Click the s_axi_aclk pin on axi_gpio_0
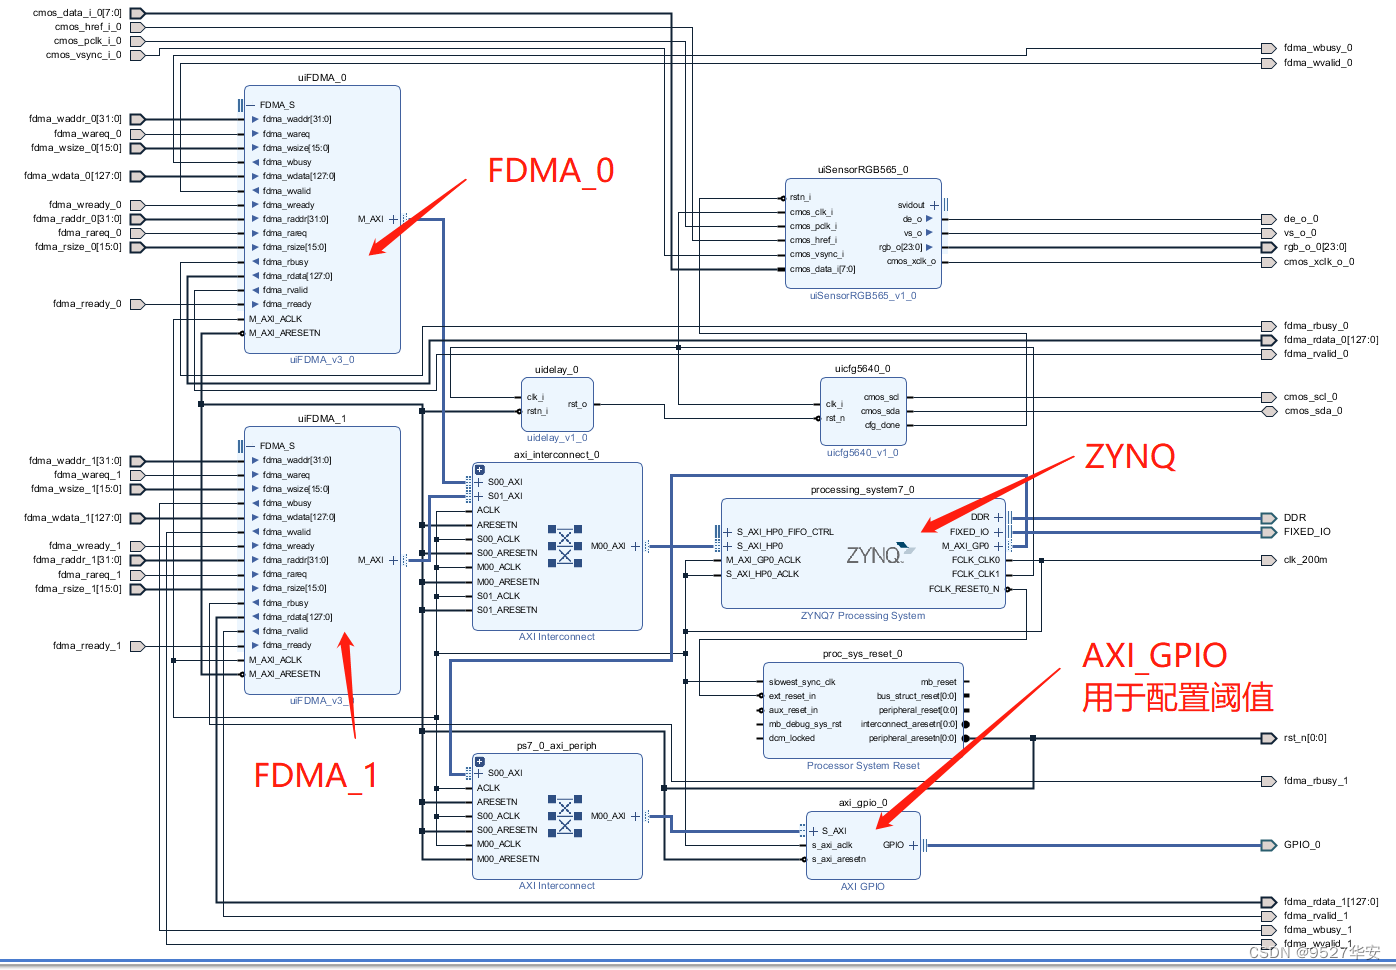The image size is (1396, 970). tap(832, 845)
